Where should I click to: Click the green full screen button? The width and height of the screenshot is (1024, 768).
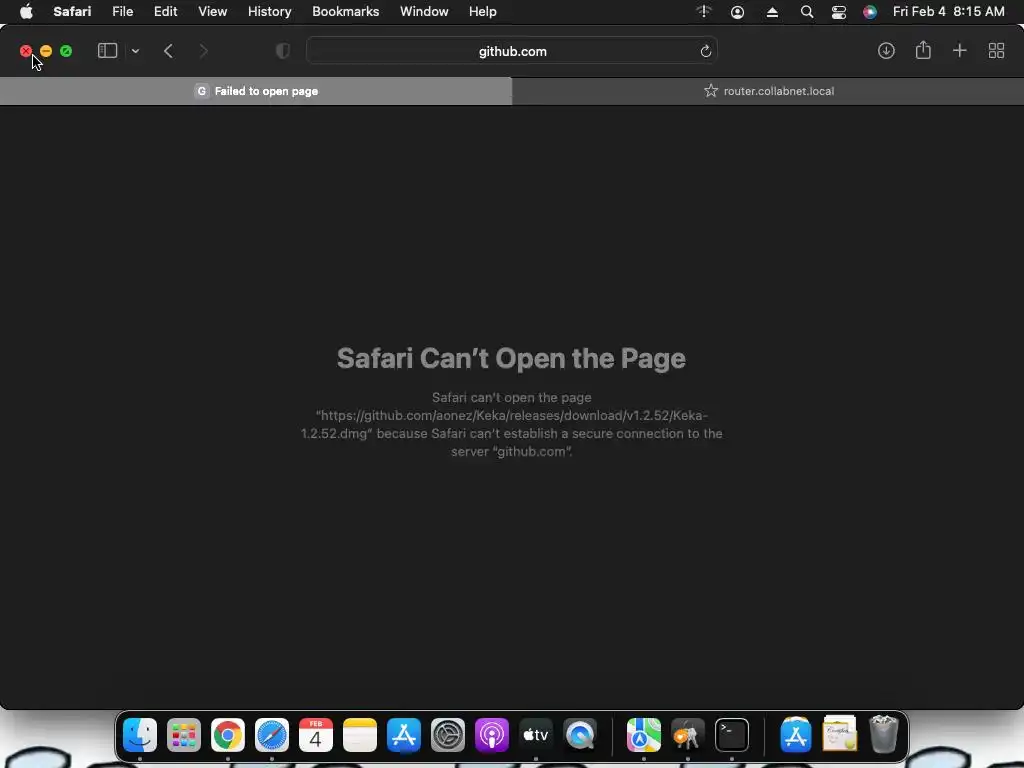(66, 51)
